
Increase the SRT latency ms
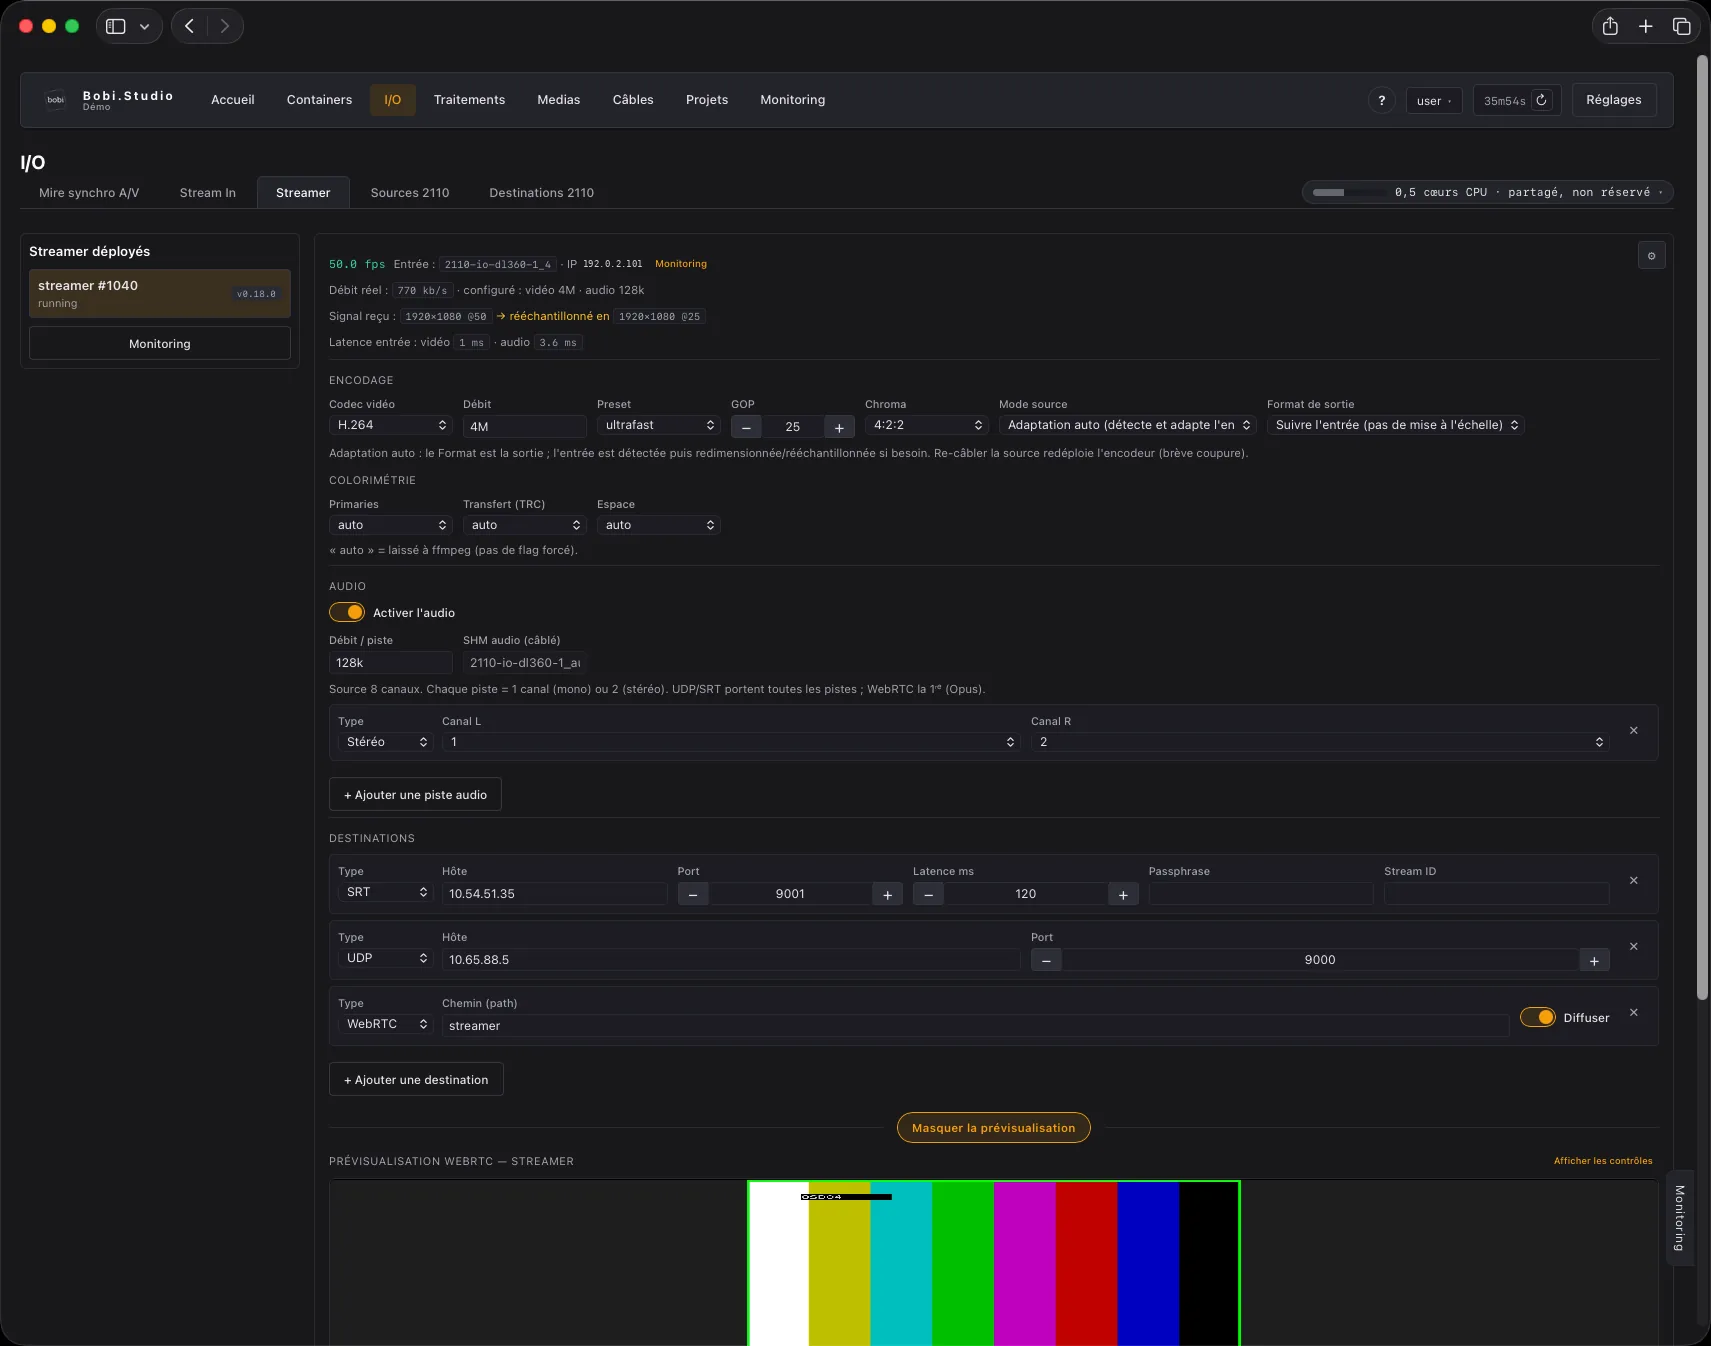pos(1123,894)
